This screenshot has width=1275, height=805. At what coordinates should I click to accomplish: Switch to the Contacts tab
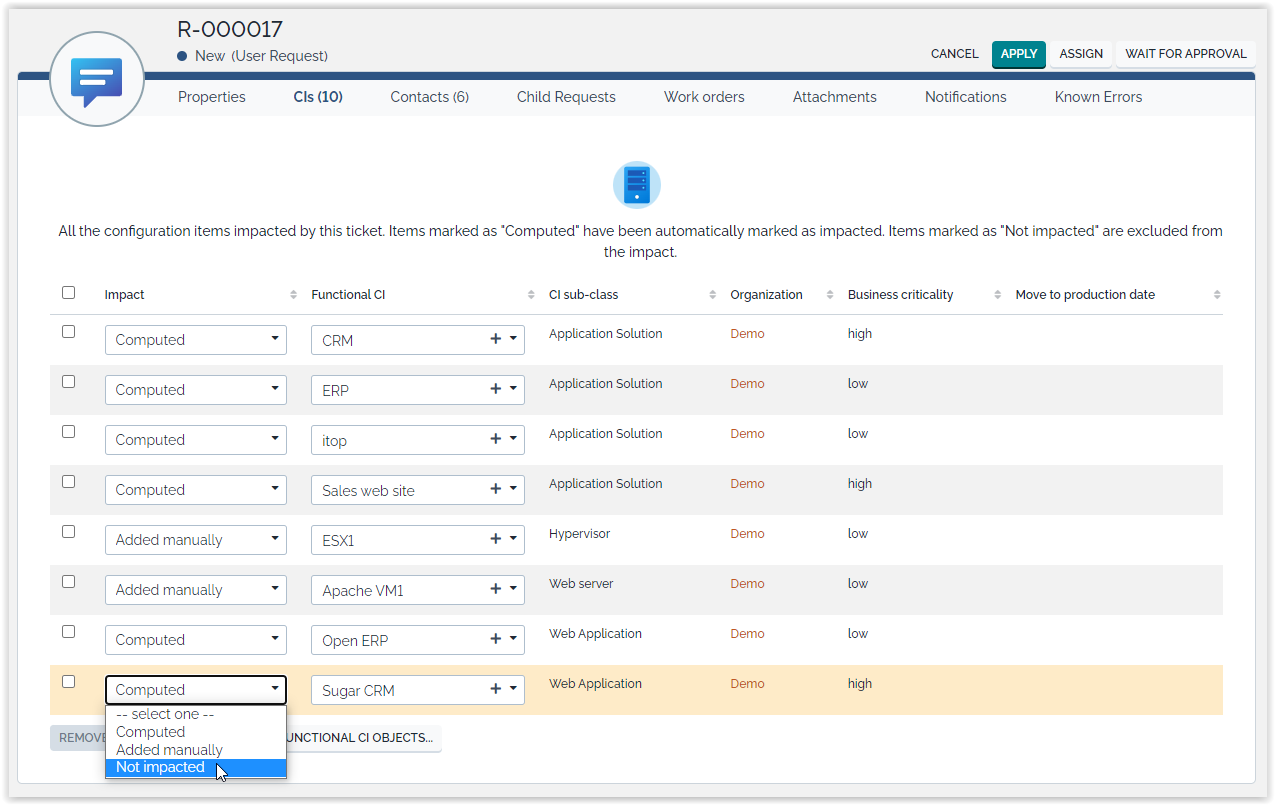point(429,96)
